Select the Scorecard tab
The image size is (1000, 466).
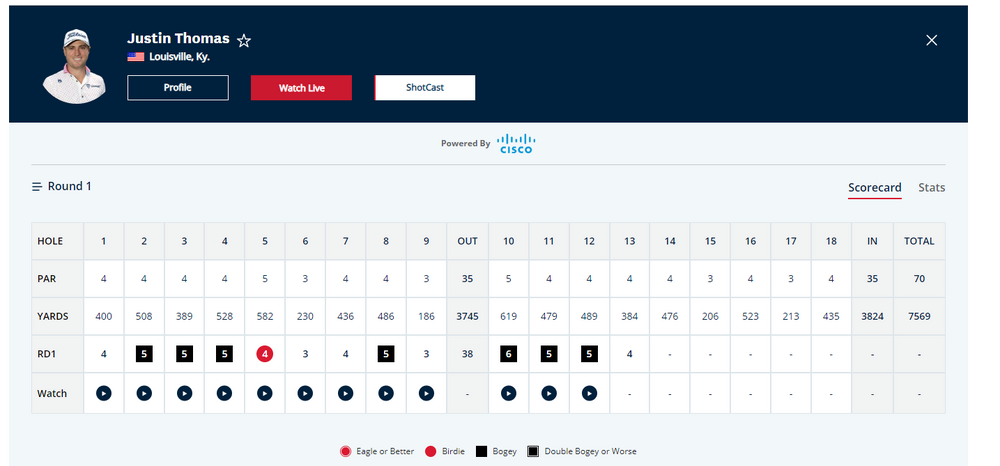[874, 188]
